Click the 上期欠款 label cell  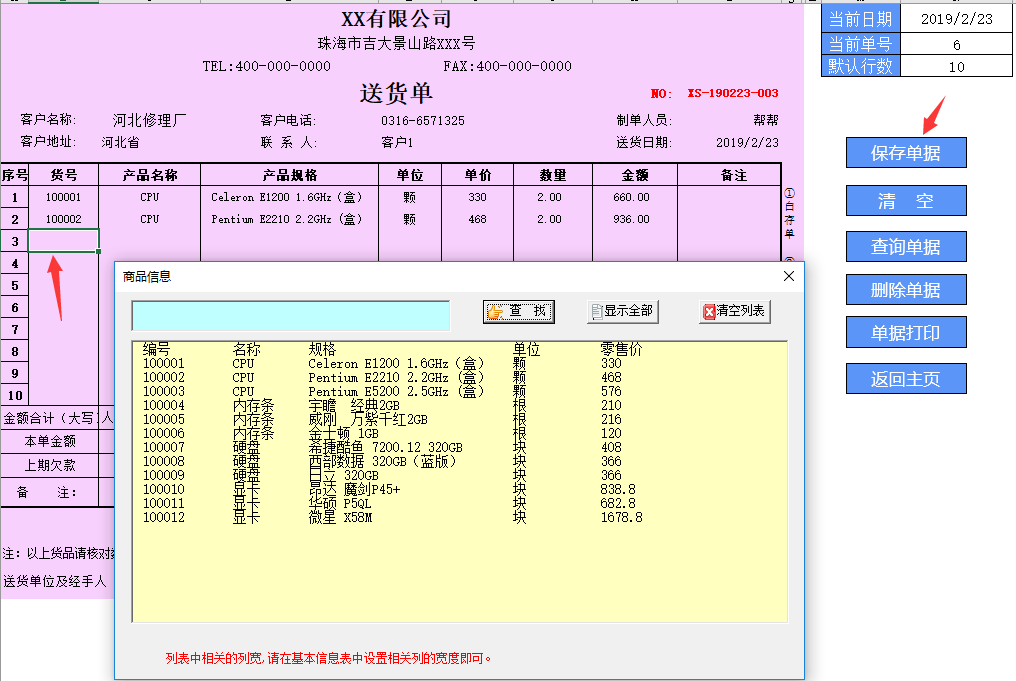pos(50,465)
